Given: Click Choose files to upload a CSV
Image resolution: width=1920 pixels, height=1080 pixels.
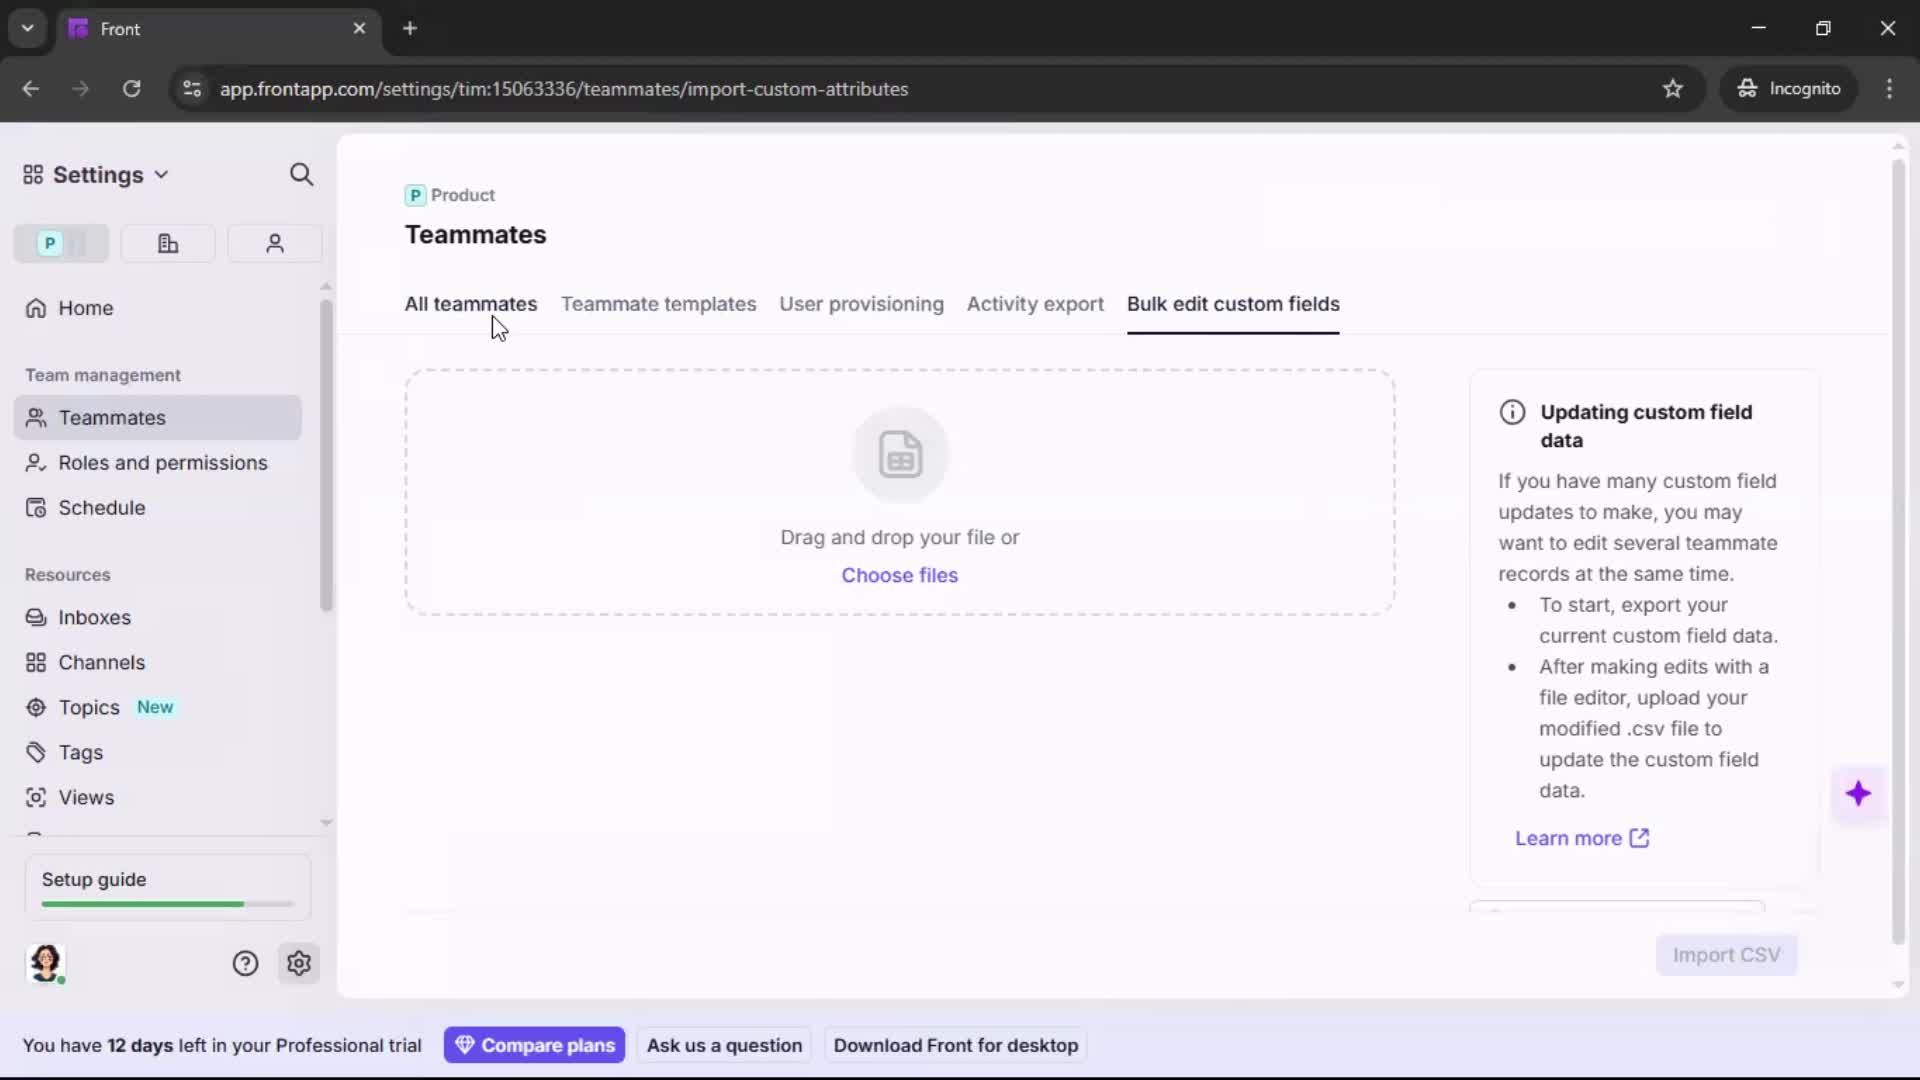Looking at the screenshot, I should click(899, 575).
